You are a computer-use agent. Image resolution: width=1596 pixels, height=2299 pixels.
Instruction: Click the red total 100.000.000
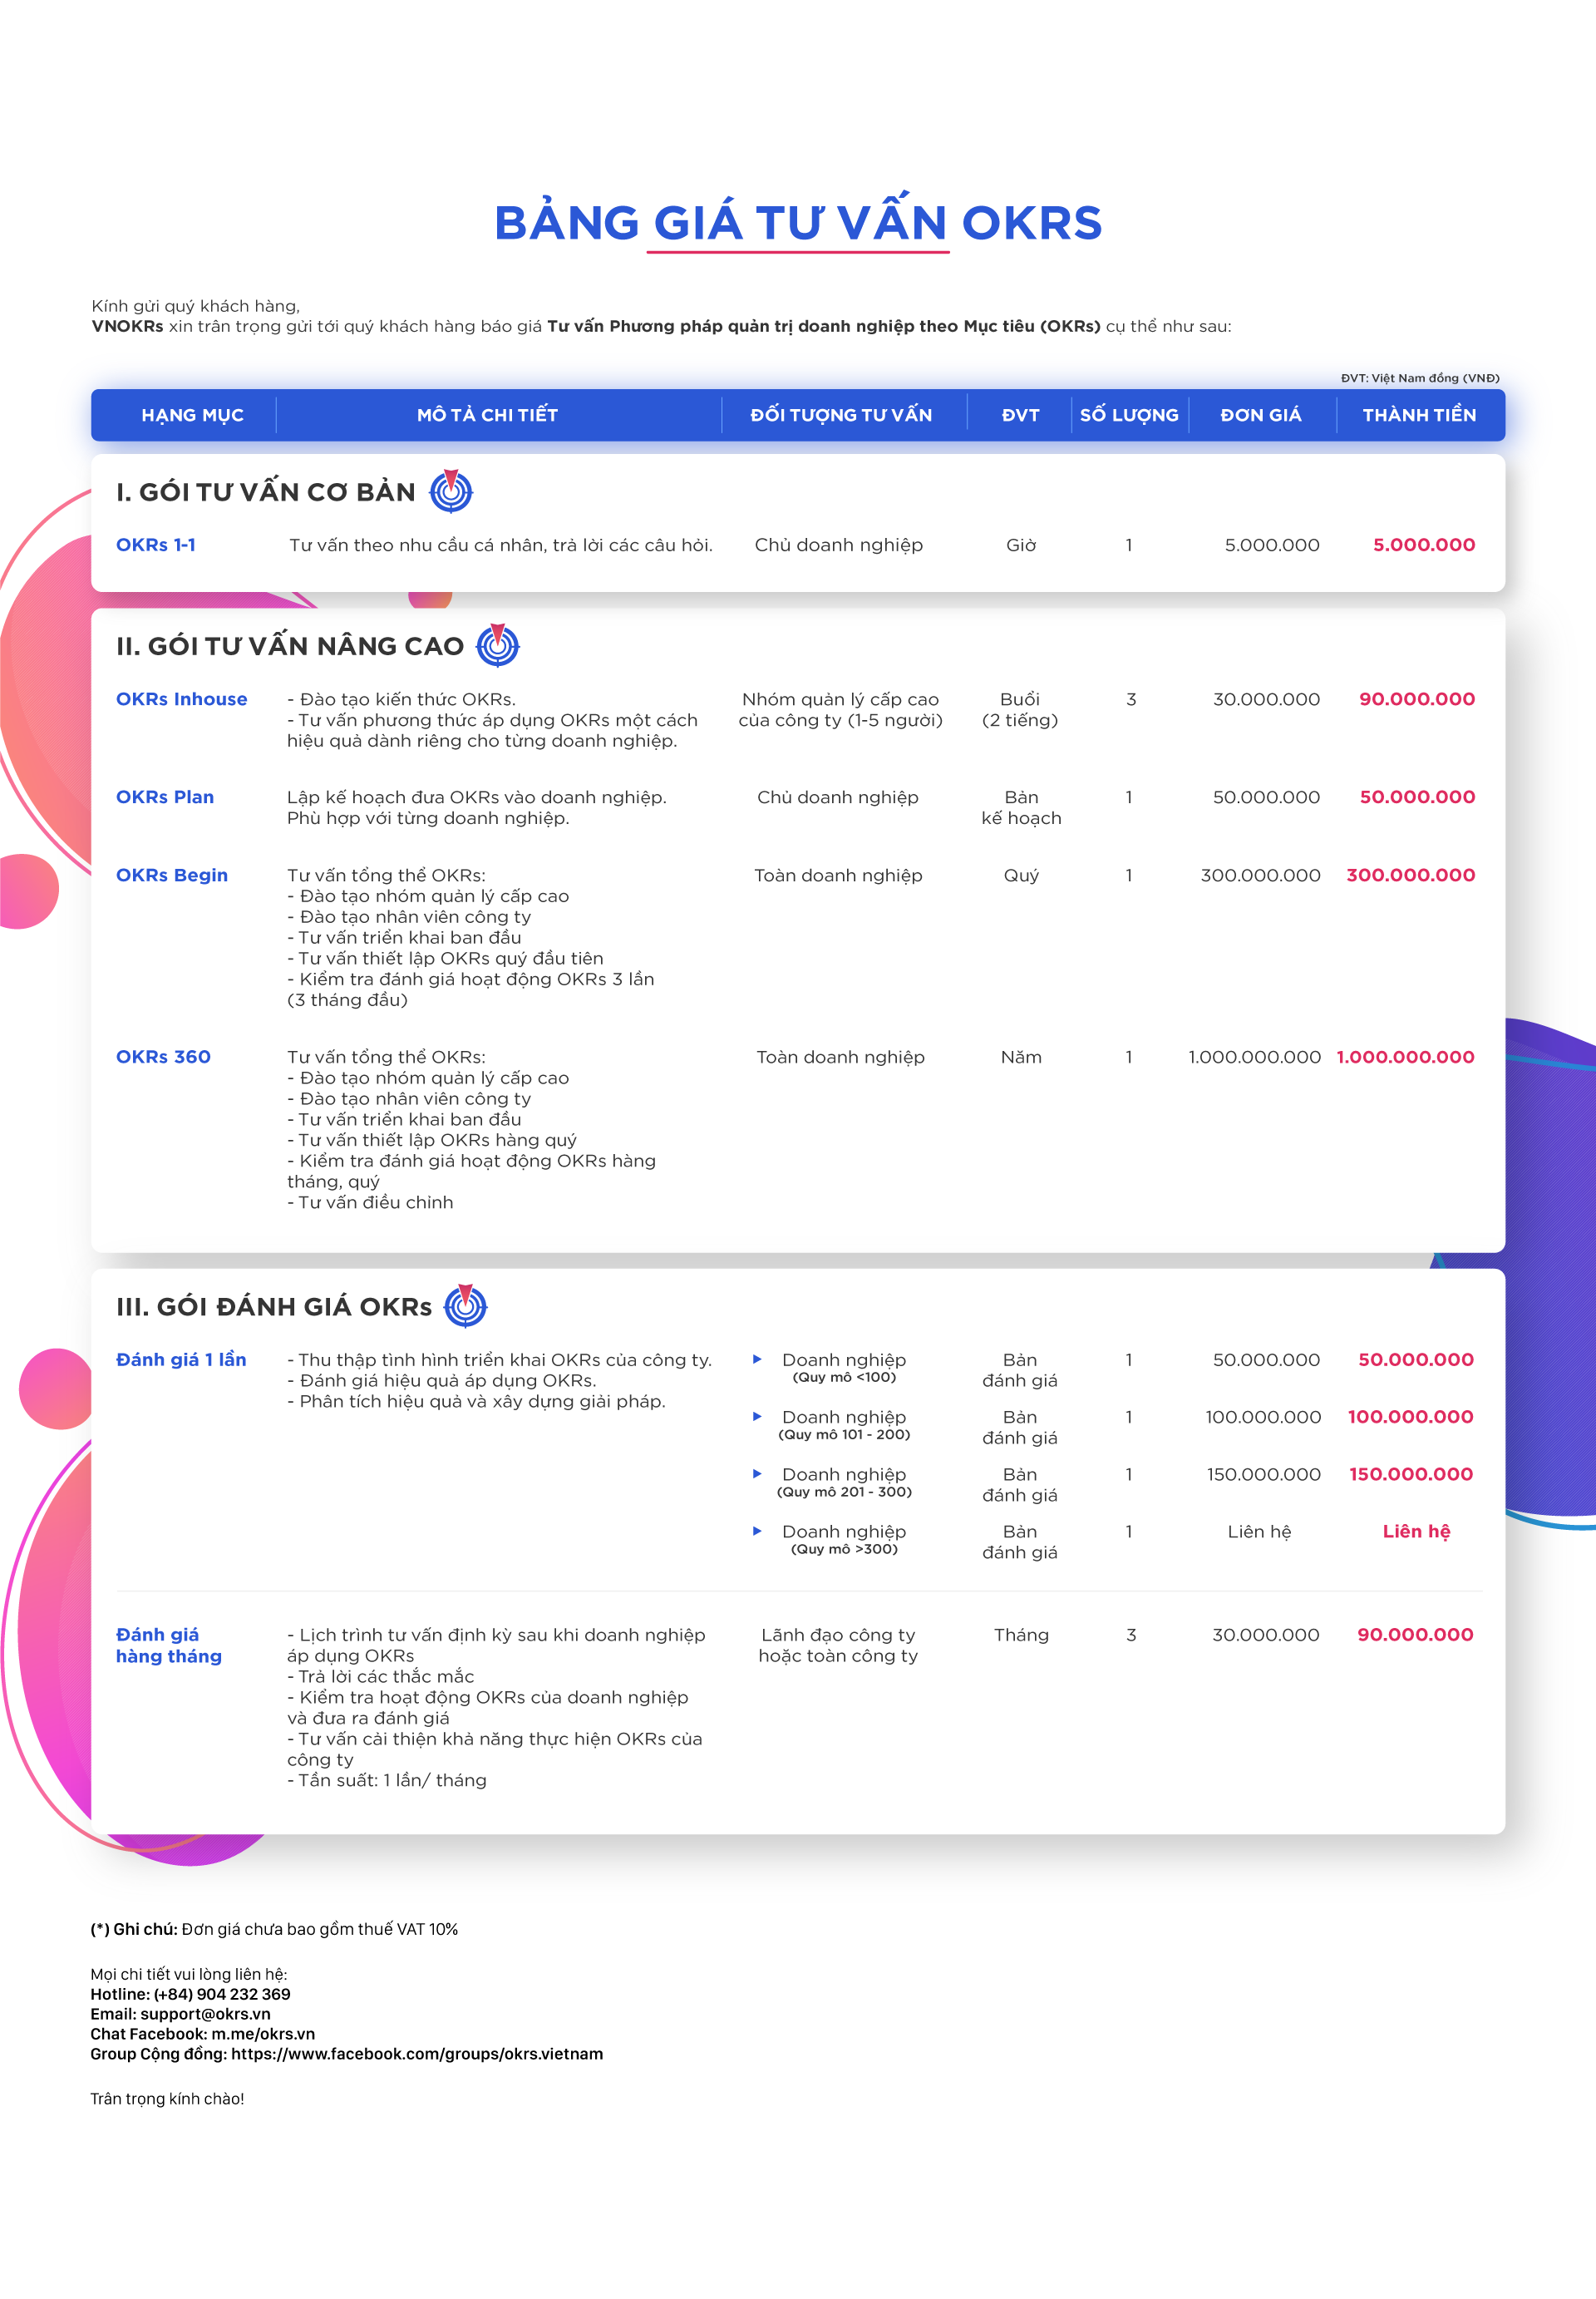1410,1416
